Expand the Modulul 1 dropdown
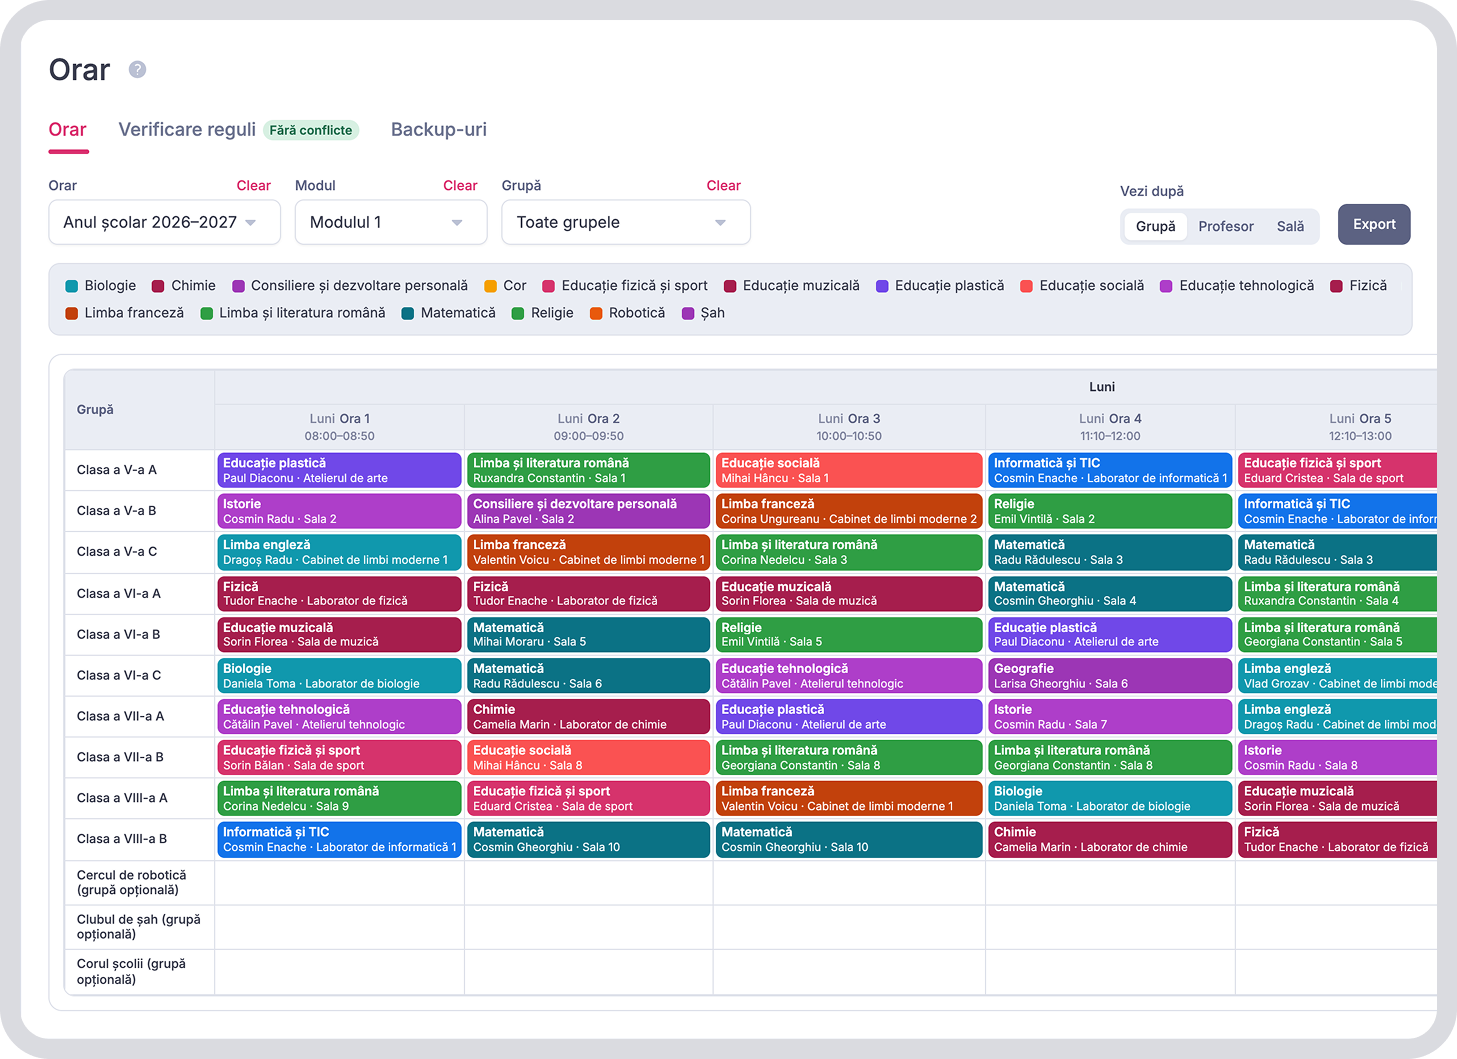 [391, 222]
